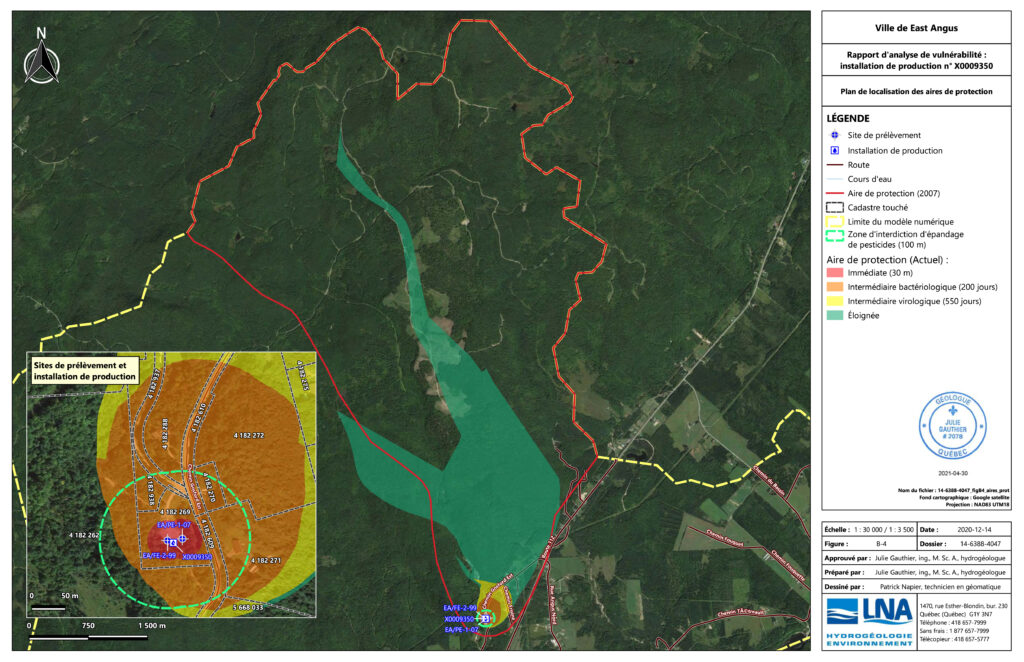Click the red 'Aire de protection (2007)' legend line
The height and width of the screenshot is (662, 1024).
tap(835, 193)
